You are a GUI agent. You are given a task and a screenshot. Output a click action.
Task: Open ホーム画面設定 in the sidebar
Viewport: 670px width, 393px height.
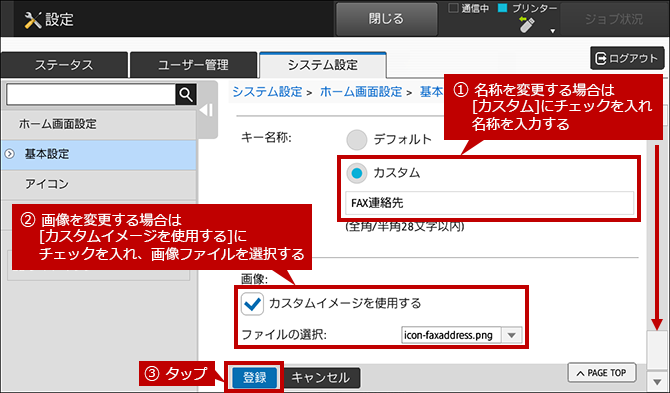[x=98, y=124]
